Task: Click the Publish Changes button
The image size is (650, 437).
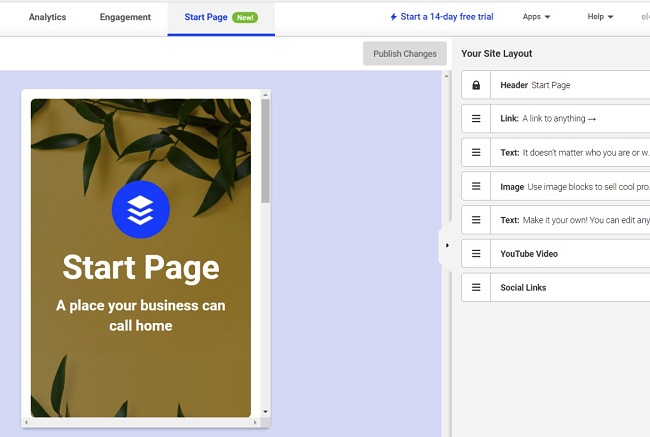Action: [405, 53]
